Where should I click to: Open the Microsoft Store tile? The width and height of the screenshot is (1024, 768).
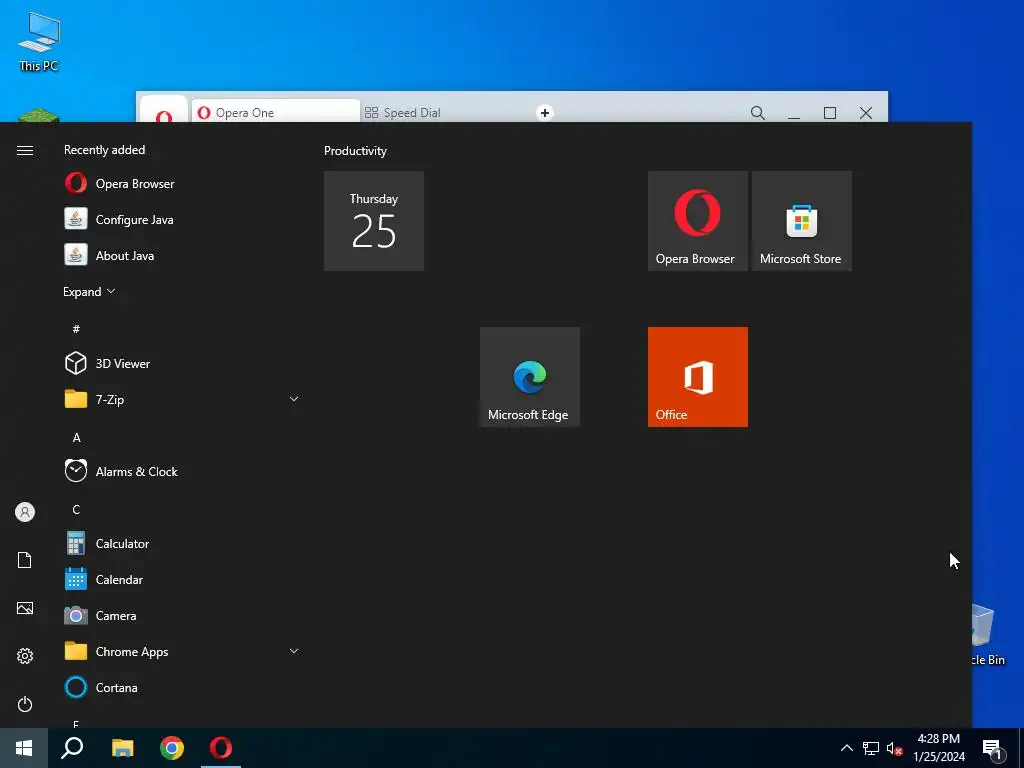(801, 221)
